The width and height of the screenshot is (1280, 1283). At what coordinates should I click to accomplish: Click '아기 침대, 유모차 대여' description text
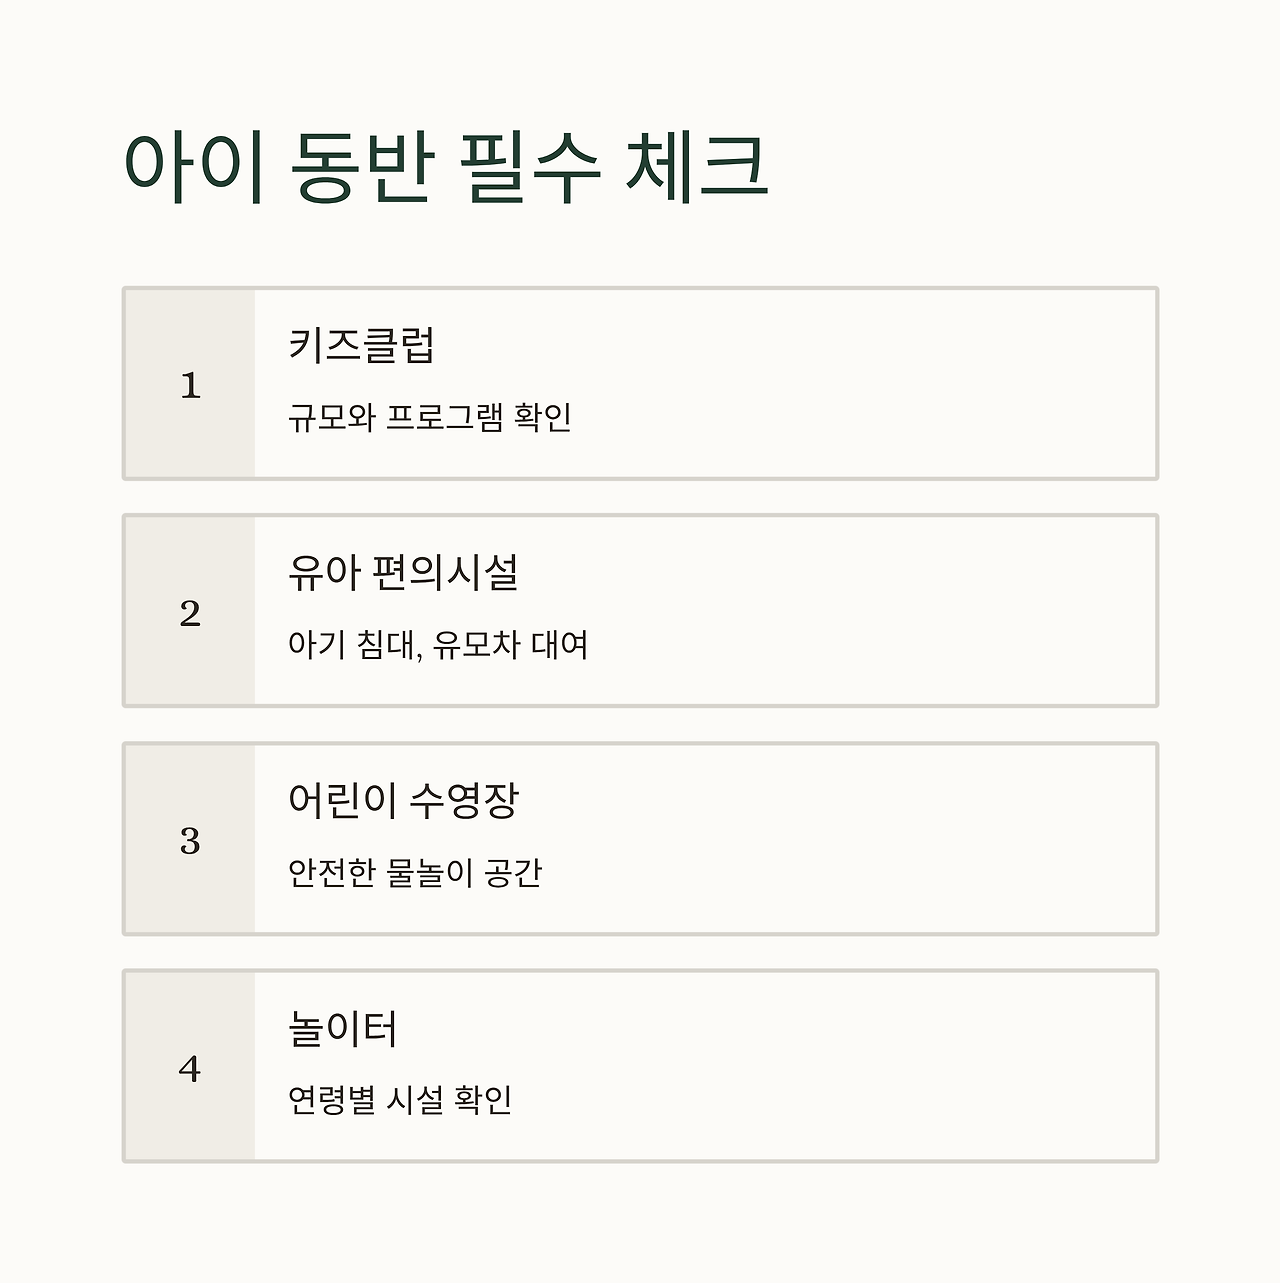(x=438, y=645)
